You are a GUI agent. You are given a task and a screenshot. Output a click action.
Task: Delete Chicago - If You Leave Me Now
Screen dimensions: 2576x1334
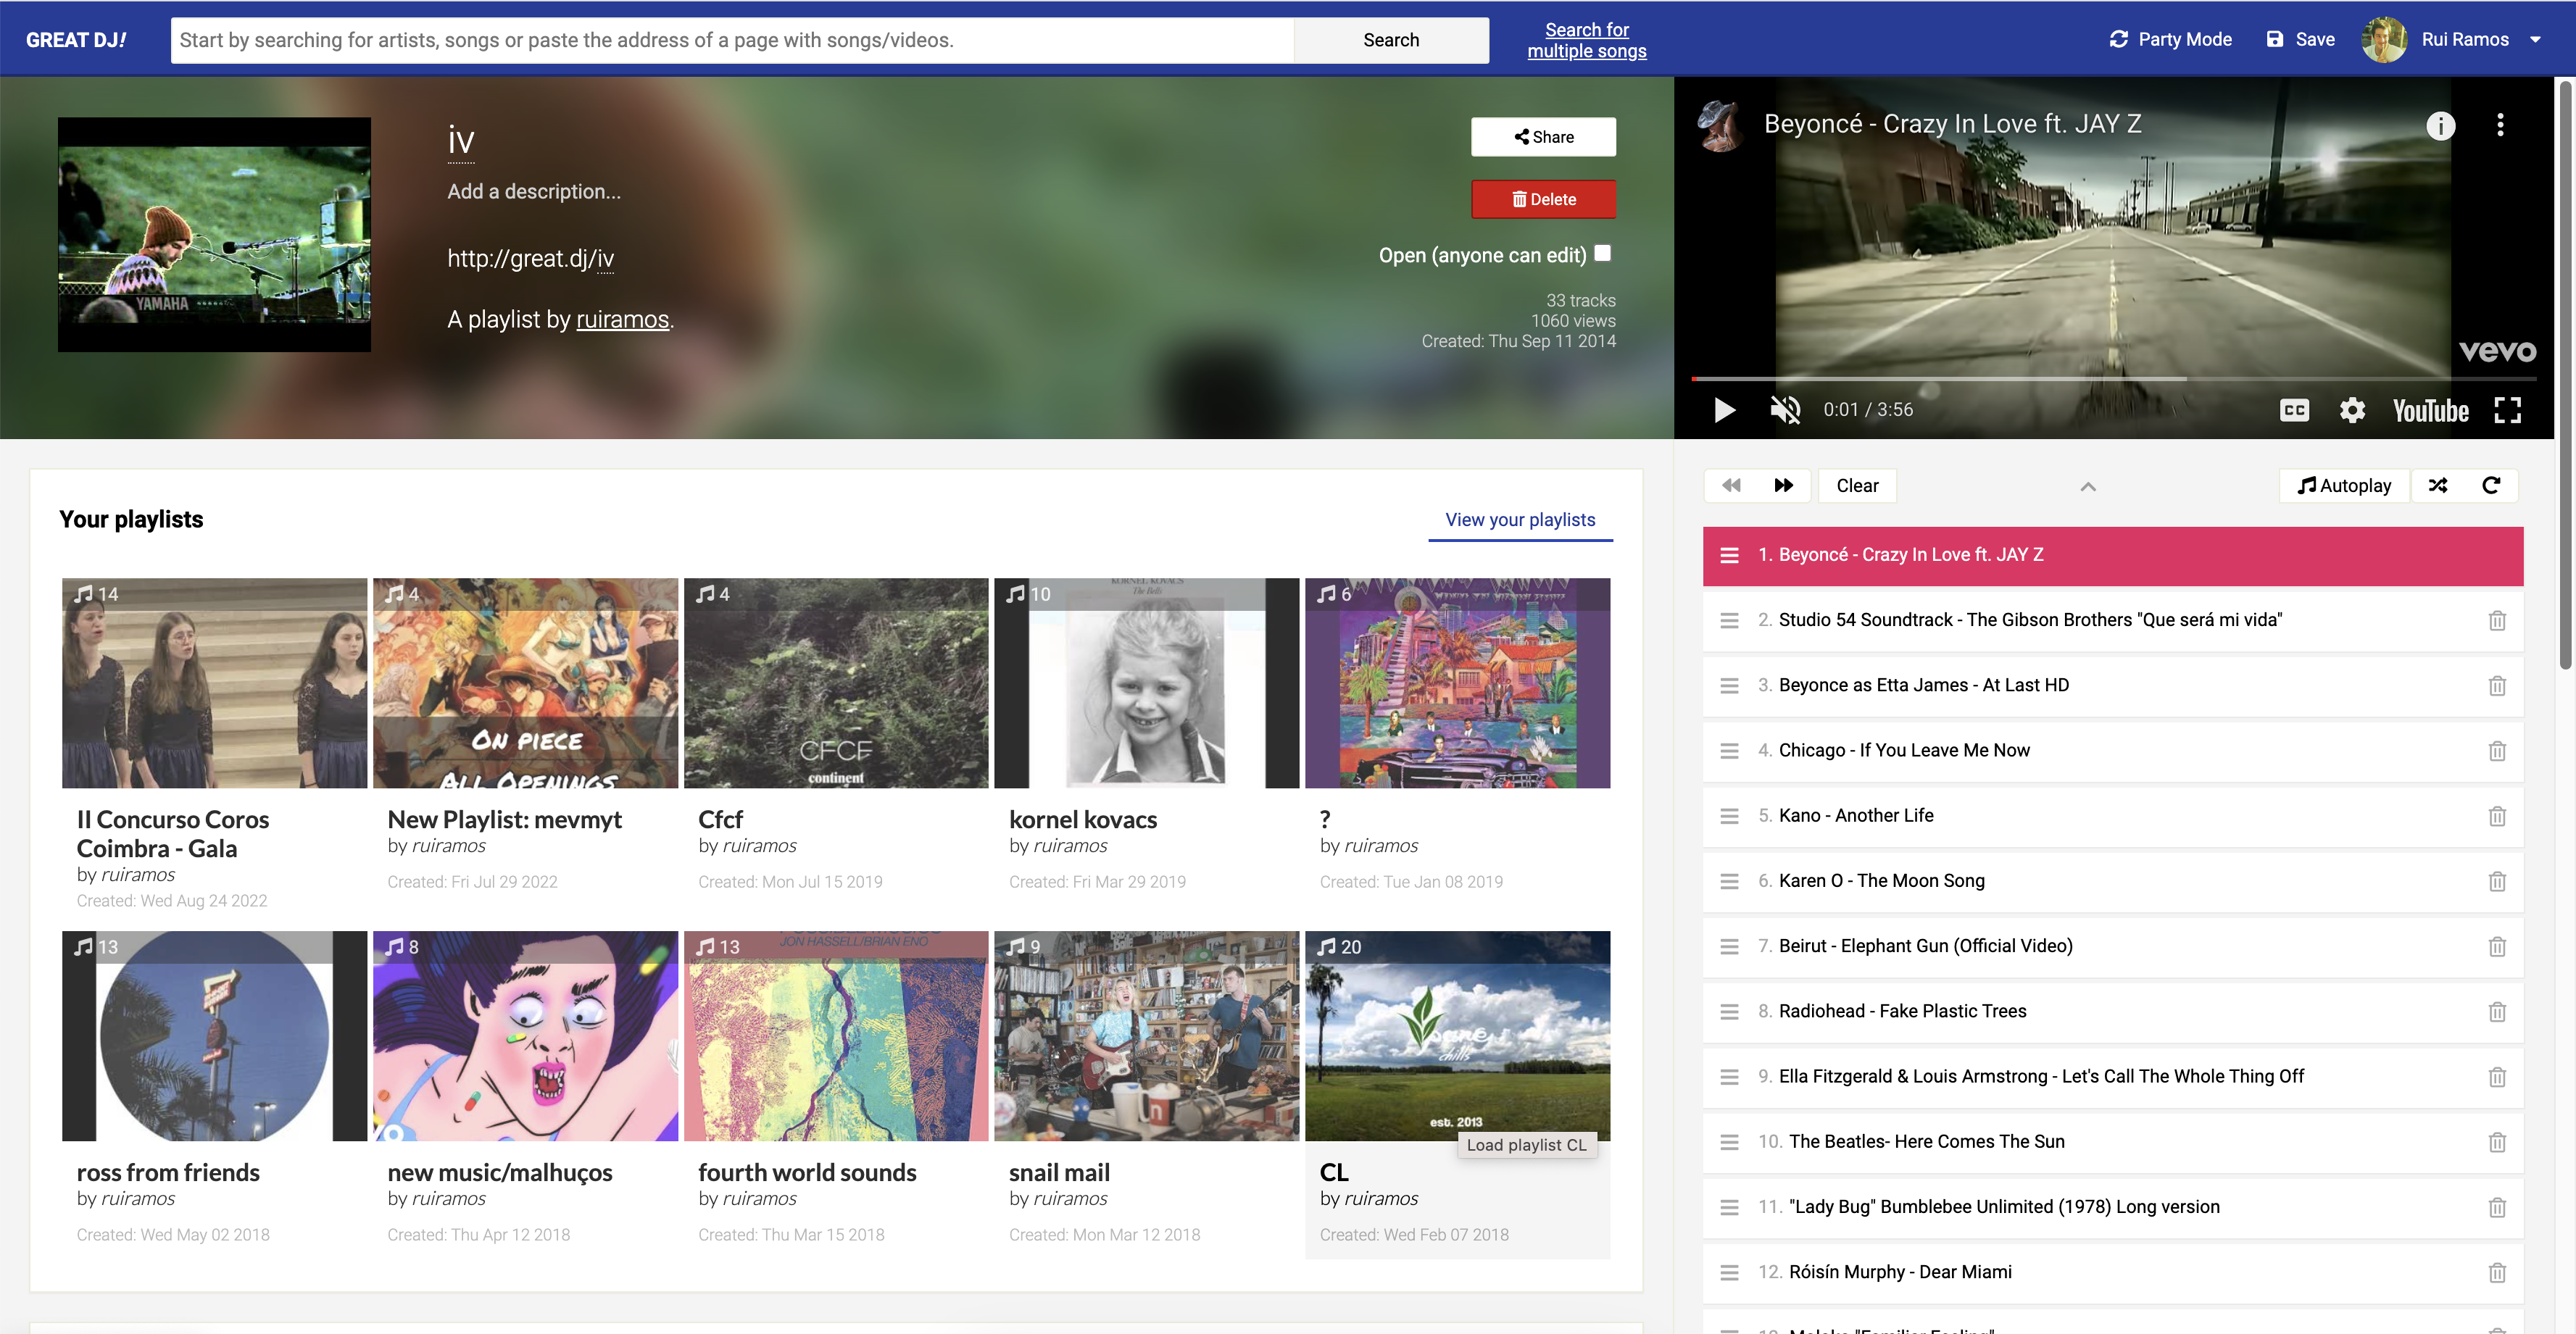(x=2497, y=750)
